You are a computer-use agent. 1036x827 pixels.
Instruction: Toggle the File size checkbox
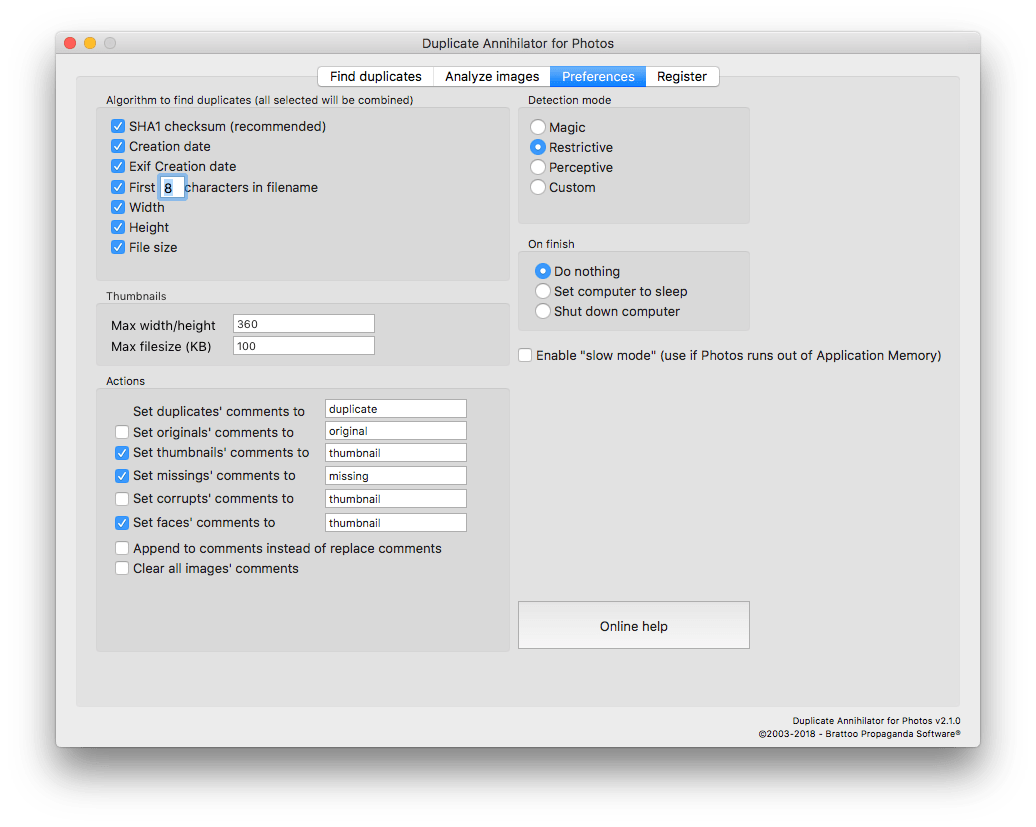(118, 247)
